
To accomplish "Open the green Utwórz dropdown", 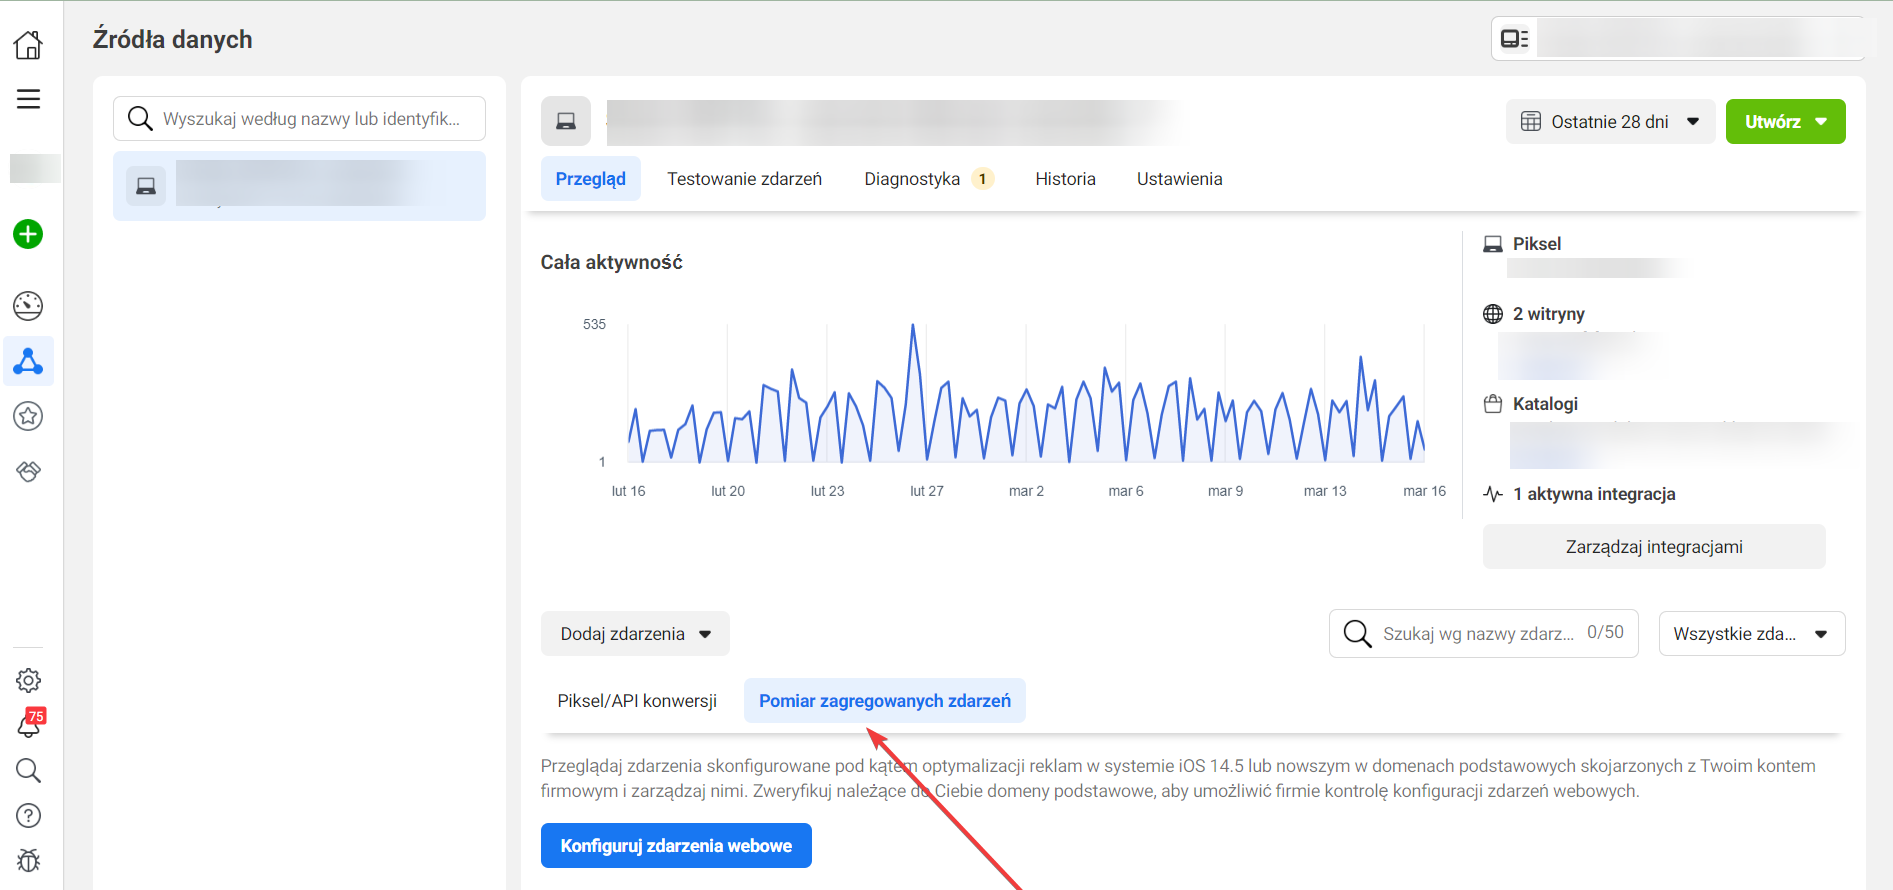I will pos(1785,122).
